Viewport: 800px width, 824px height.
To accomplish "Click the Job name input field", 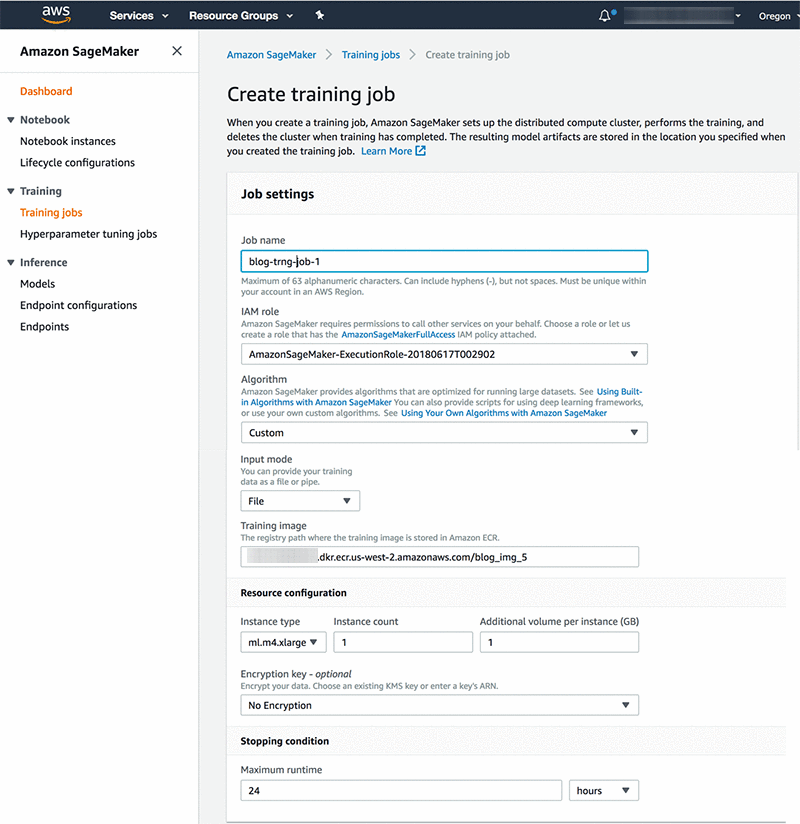I will tap(444, 262).
